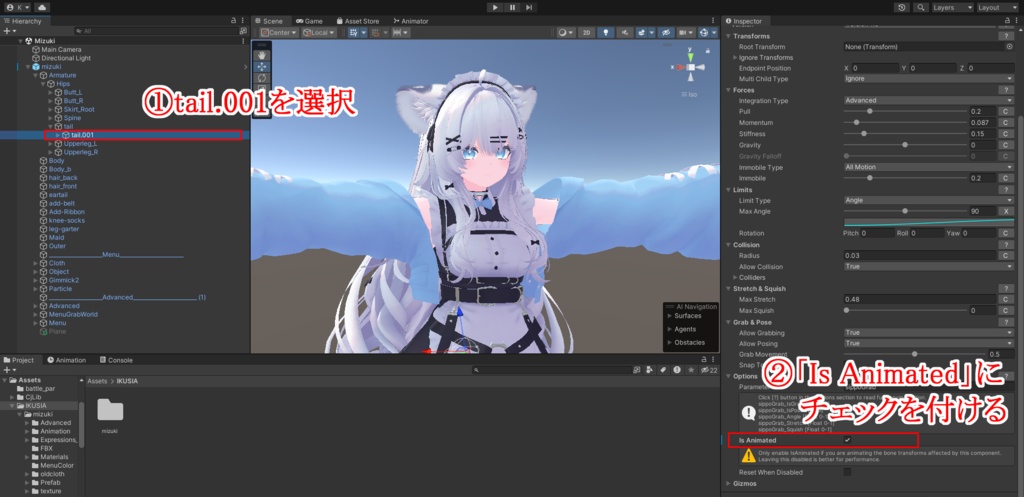Open the Pivot Center dropdown
Screen dimensions: 1024x497
pyautogui.click(x=280, y=33)
